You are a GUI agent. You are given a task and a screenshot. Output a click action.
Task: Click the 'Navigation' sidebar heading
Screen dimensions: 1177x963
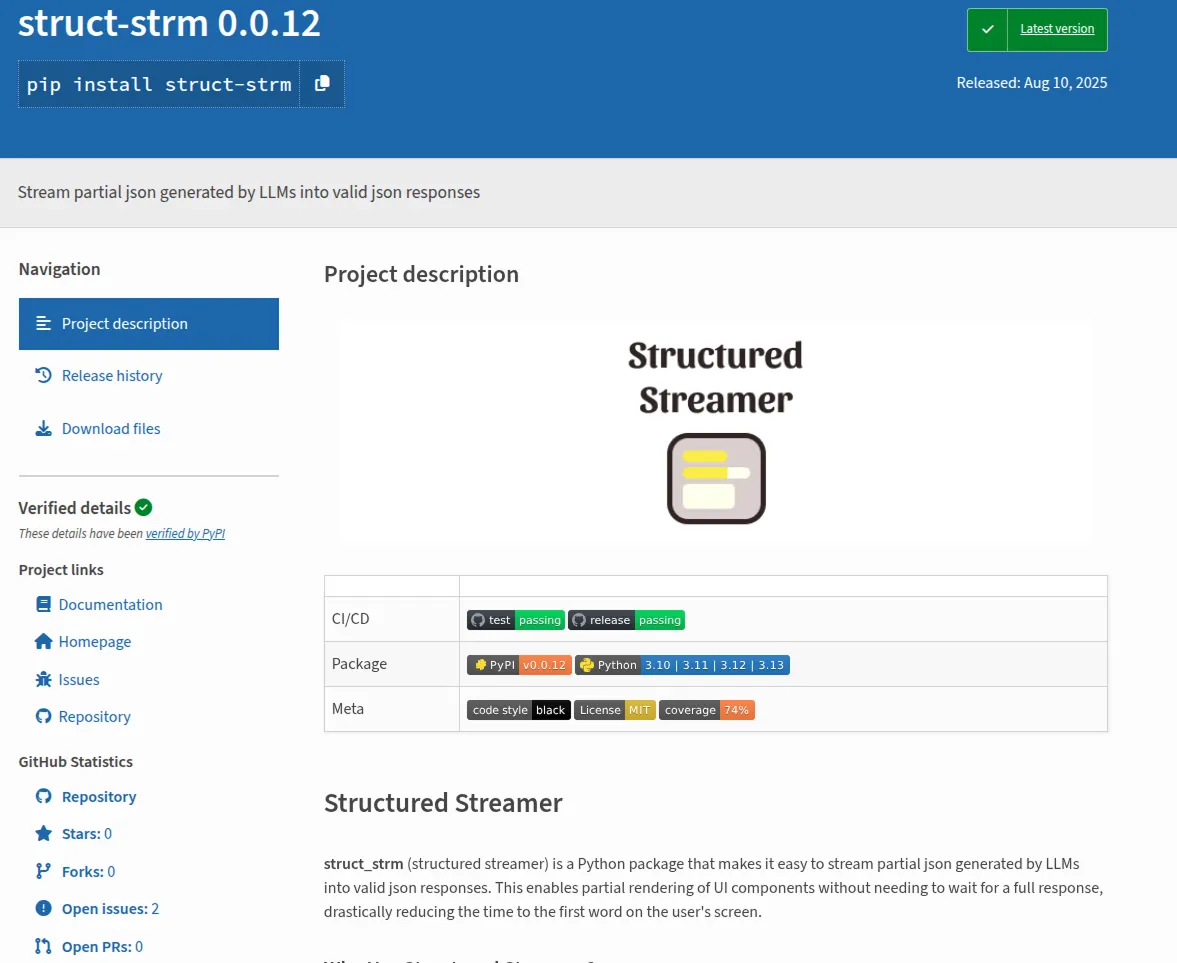pyautogui.click(x=59, y=269)
